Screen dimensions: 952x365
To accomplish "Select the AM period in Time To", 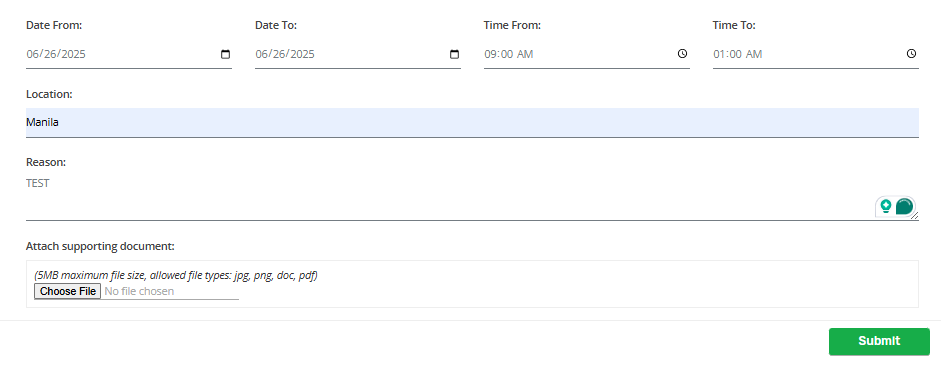I will 754,54.
